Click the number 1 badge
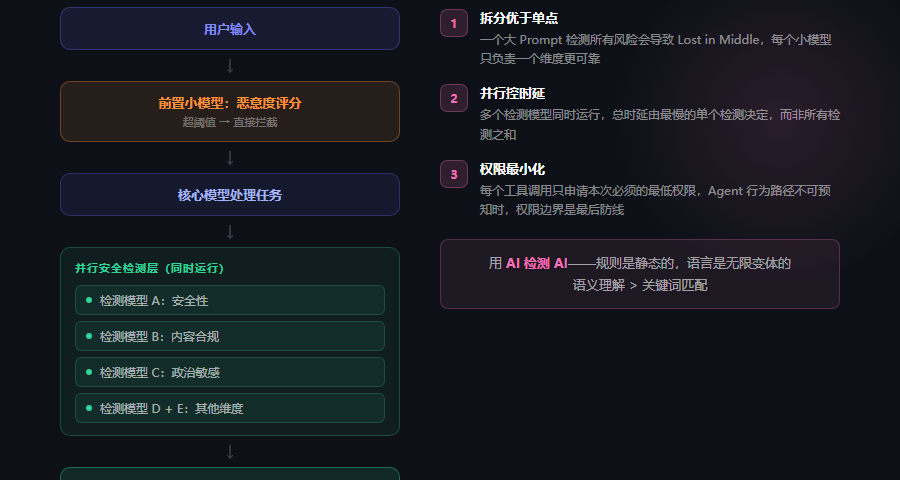Viewport: 900px width, 480px height. 453,23
